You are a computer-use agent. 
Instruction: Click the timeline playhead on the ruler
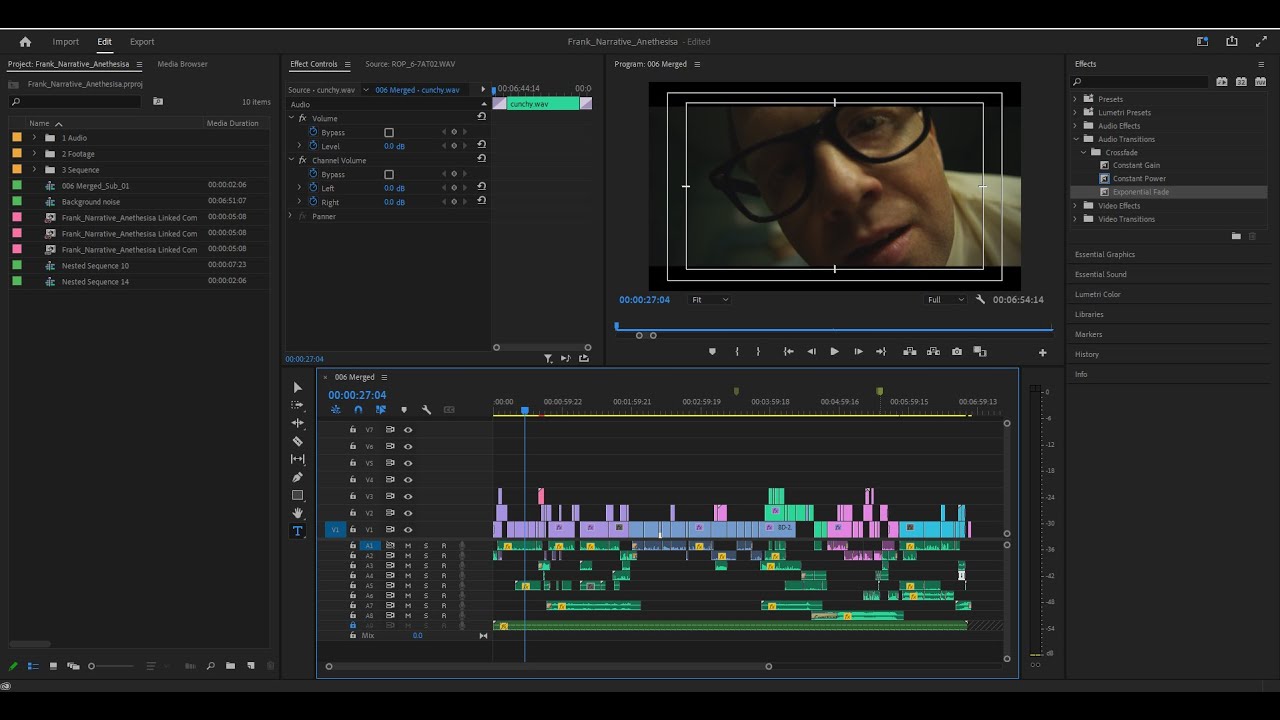[x=524, y=410]
